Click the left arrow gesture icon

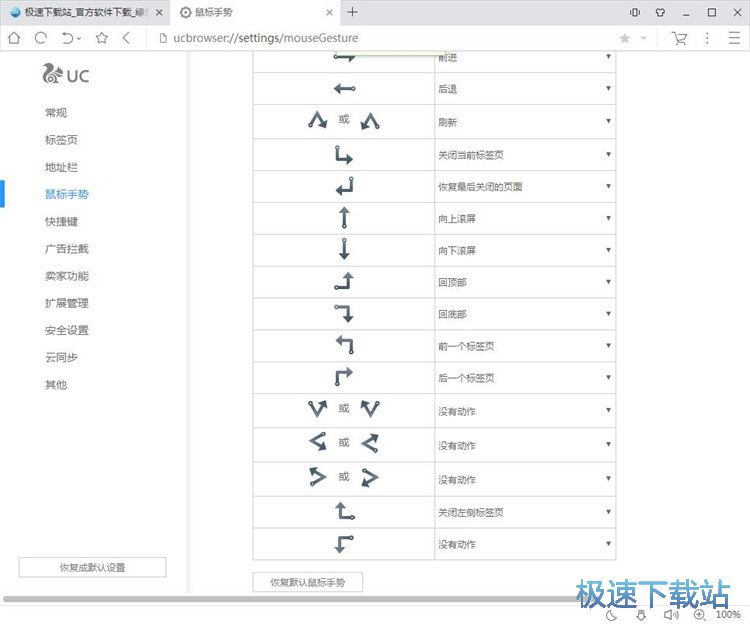pos(344,88)
